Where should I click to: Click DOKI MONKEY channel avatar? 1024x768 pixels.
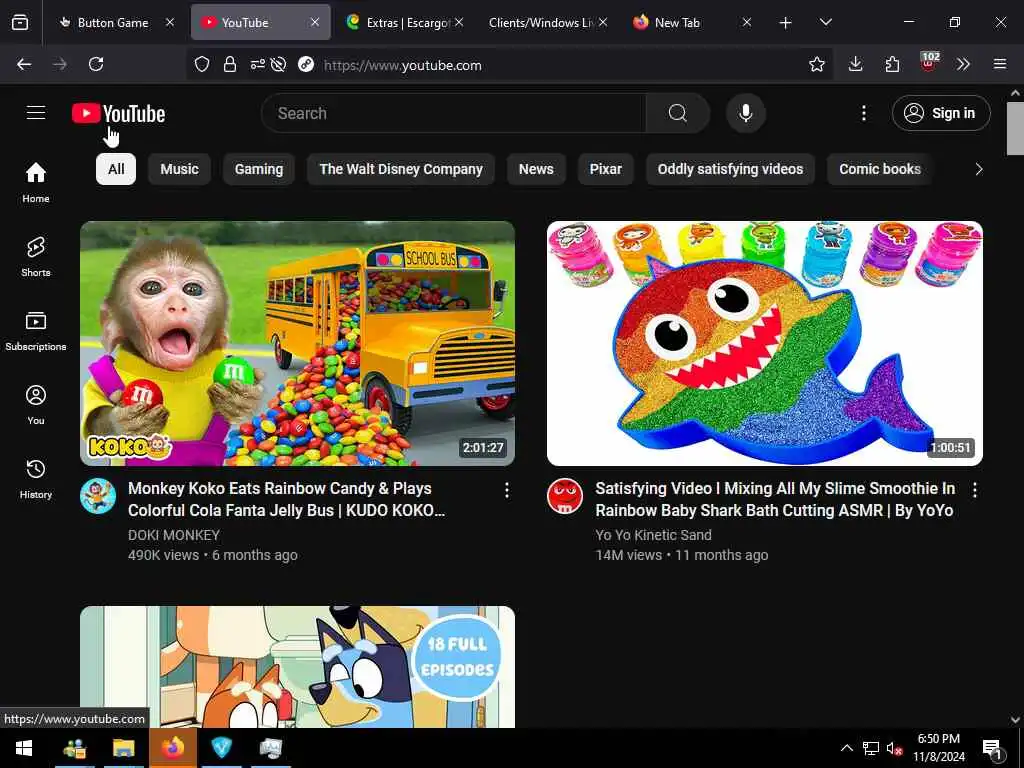pyautogui.click(x=98, y=496)
